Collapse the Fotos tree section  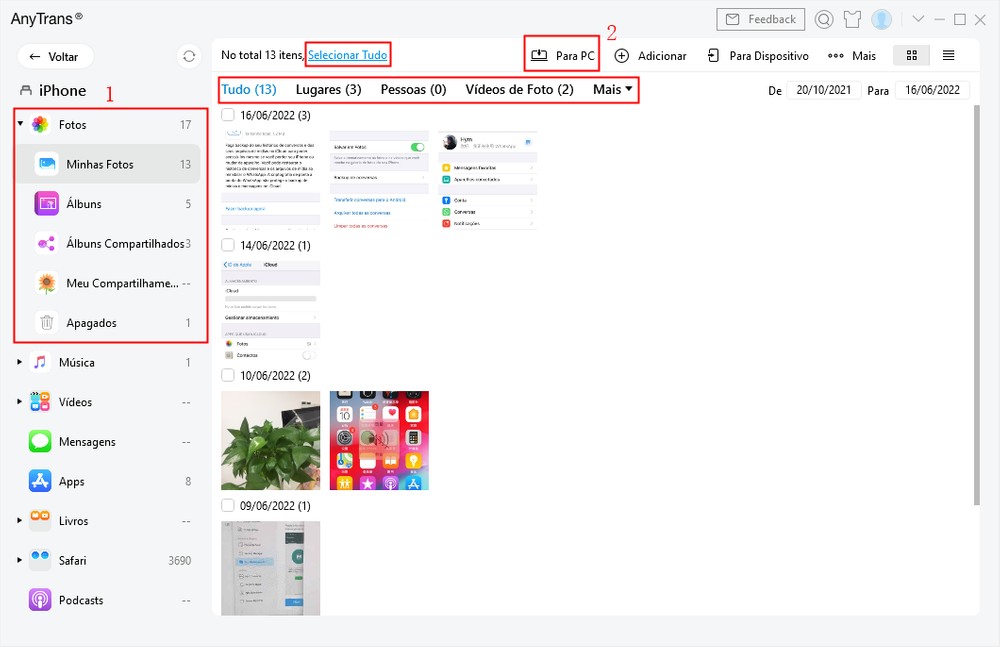click(20, 124)
